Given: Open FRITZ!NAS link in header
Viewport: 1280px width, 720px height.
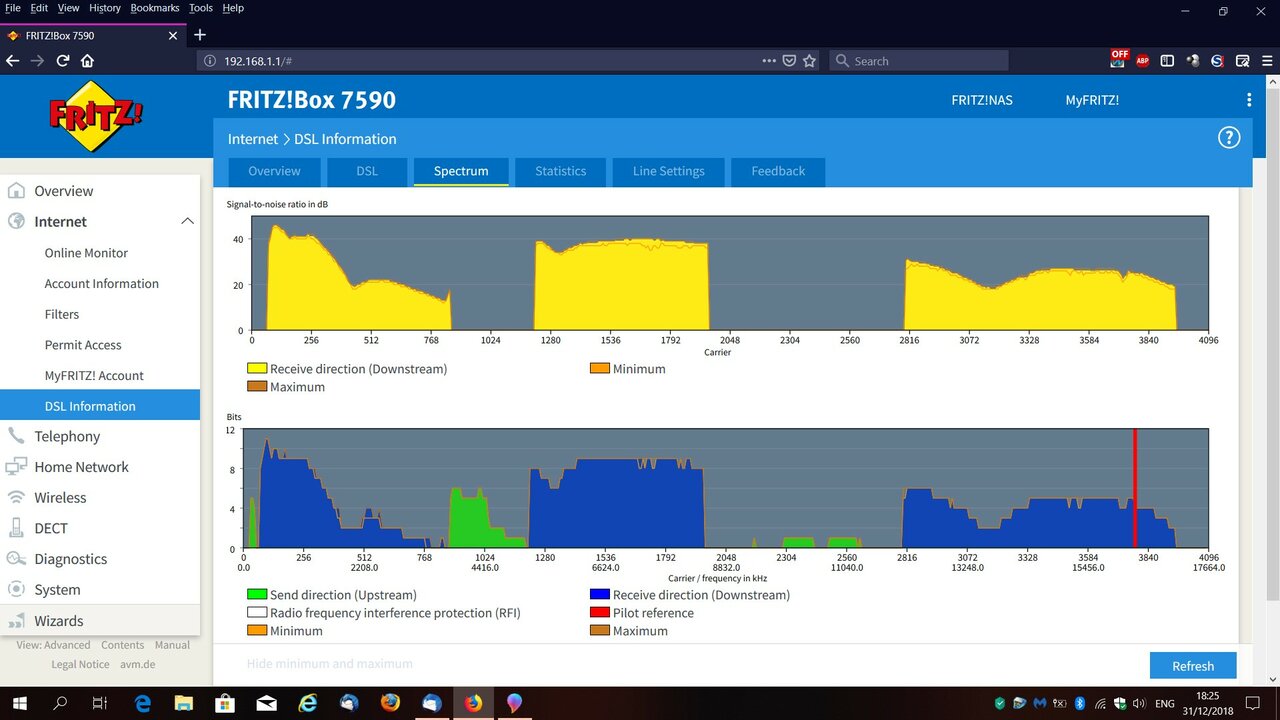Looking at the screenshot, I should 981,100.
